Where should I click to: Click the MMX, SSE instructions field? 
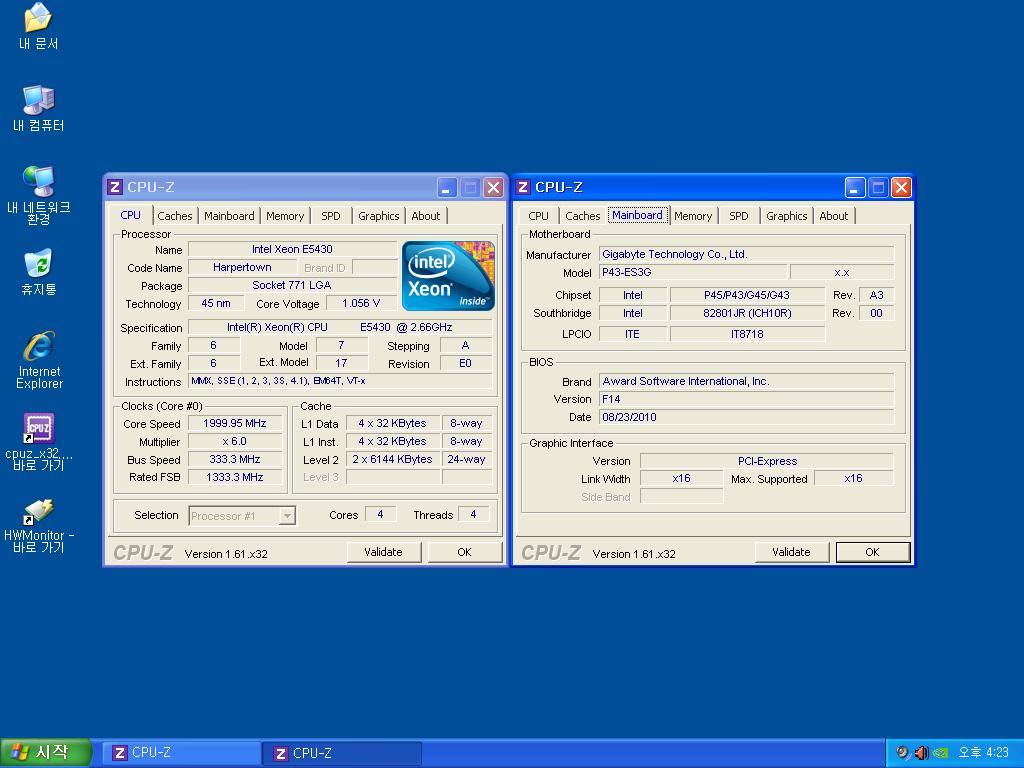[340, 381]
